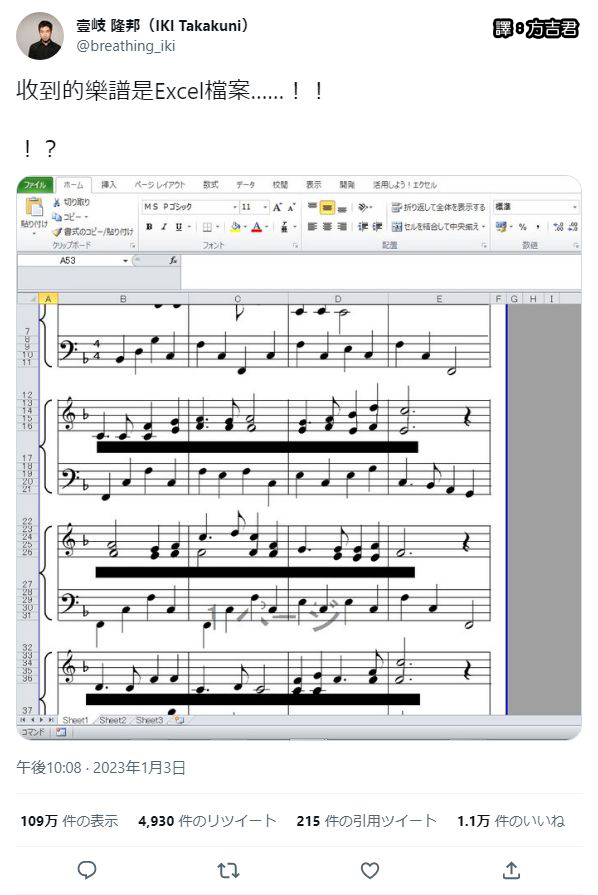Select column B header
This screenshot has width=598, height=895.
click(x=123, y=299)
